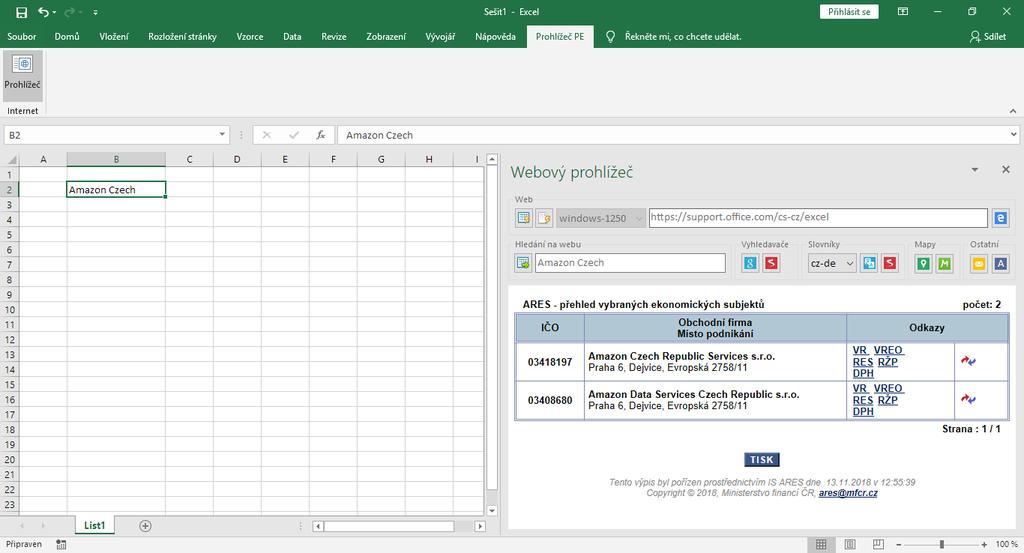Open the Quick Access Toolbar customize dropdown
The height and width of the screenshot is (553, 1024).
[x=95, y=12]
